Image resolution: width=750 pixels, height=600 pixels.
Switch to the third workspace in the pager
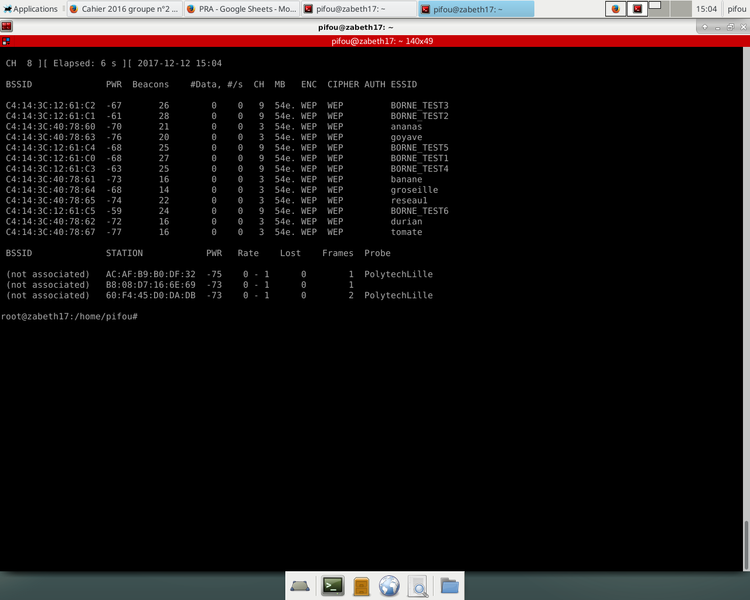click(x=659, y=9)
